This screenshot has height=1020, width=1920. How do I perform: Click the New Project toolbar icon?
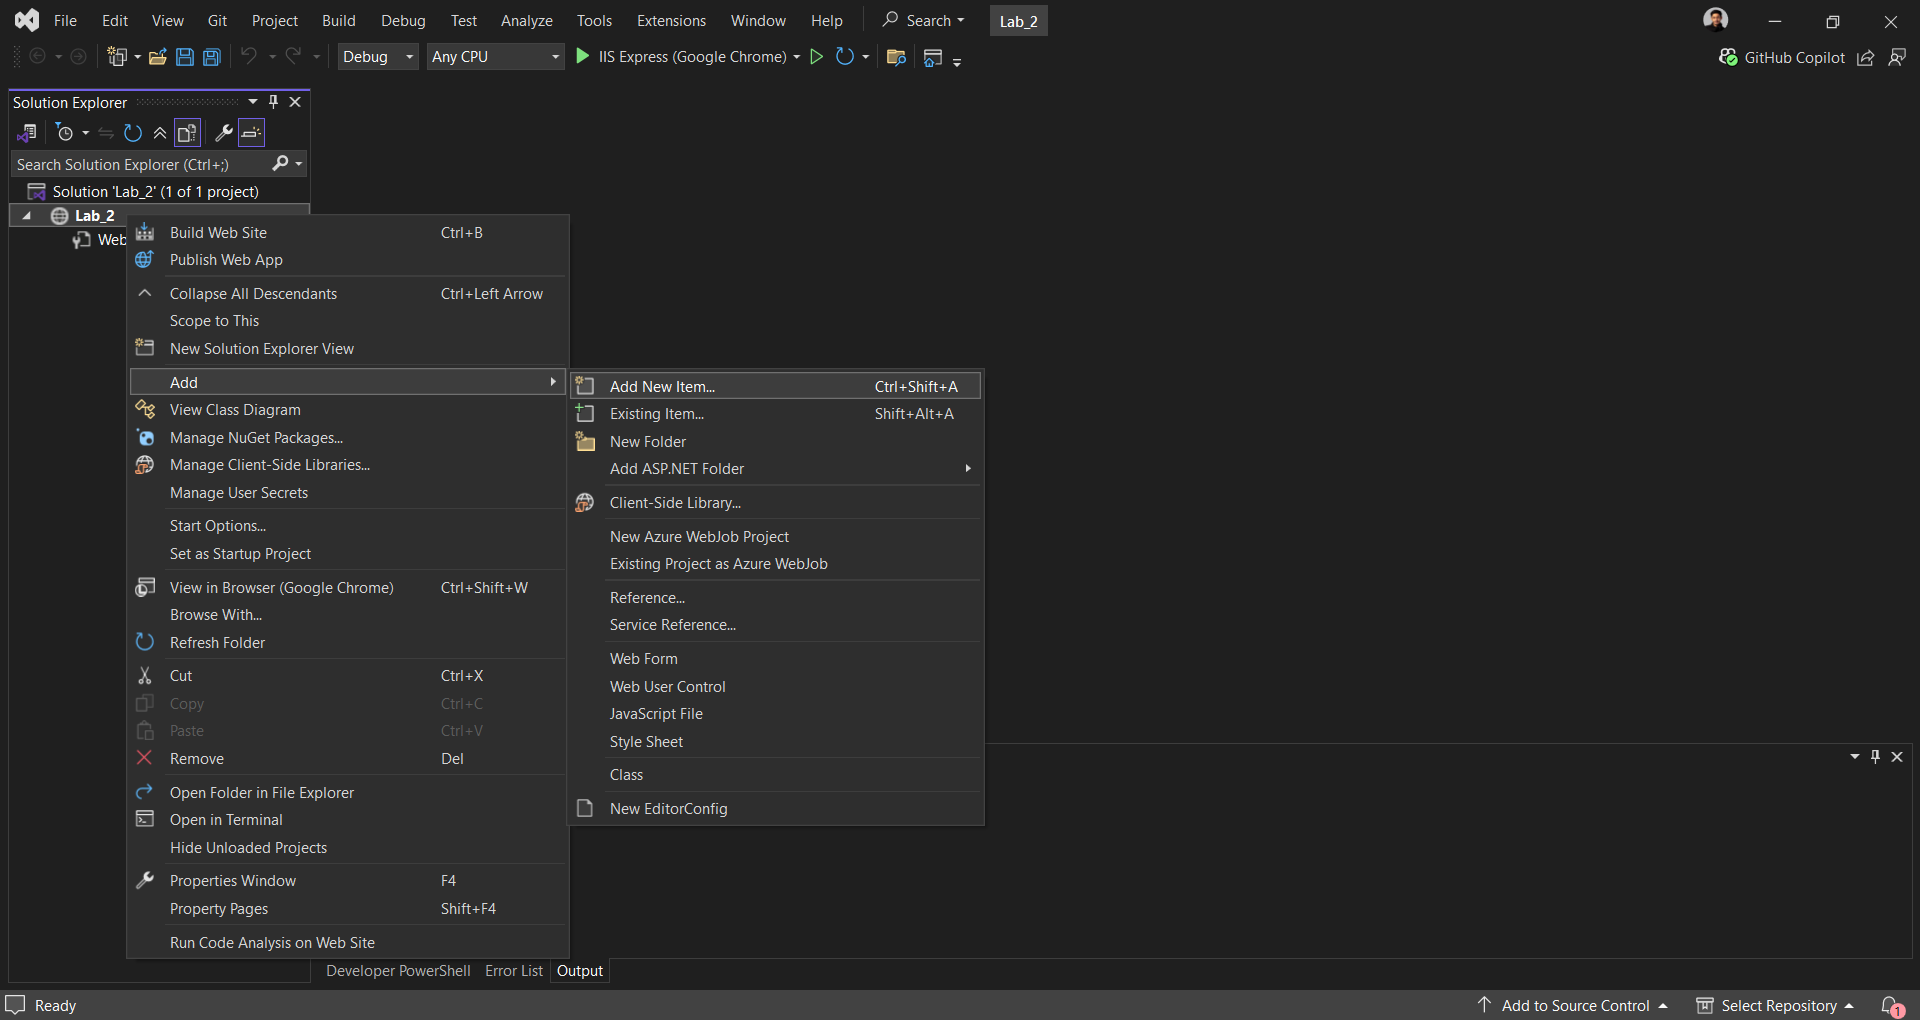pyautogui.click(x=117, y=57)
